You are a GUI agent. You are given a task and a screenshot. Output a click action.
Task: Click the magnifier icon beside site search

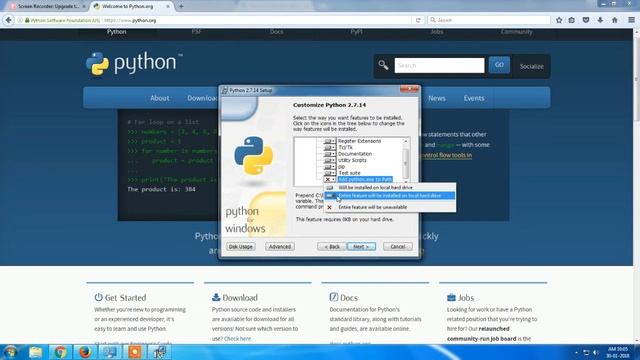pos(383,65)
